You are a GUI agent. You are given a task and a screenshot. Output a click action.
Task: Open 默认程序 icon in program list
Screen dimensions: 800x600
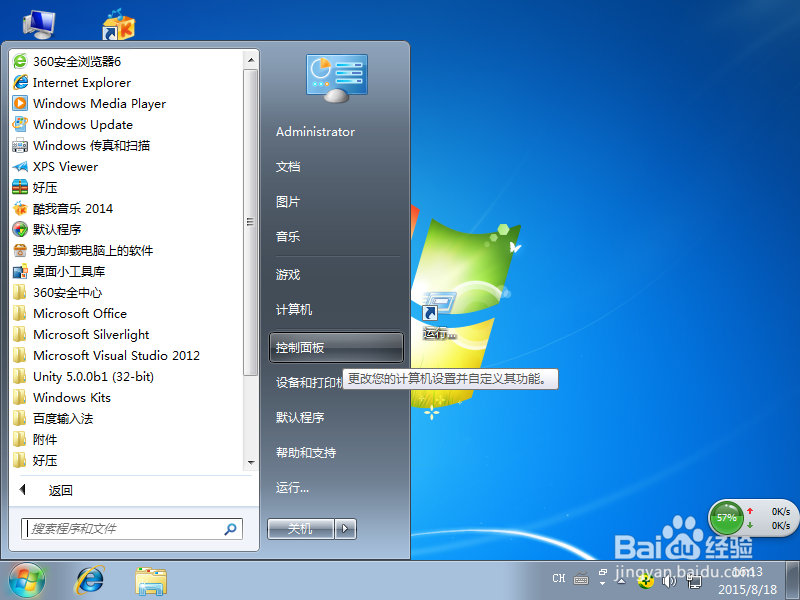coord(20,229)
